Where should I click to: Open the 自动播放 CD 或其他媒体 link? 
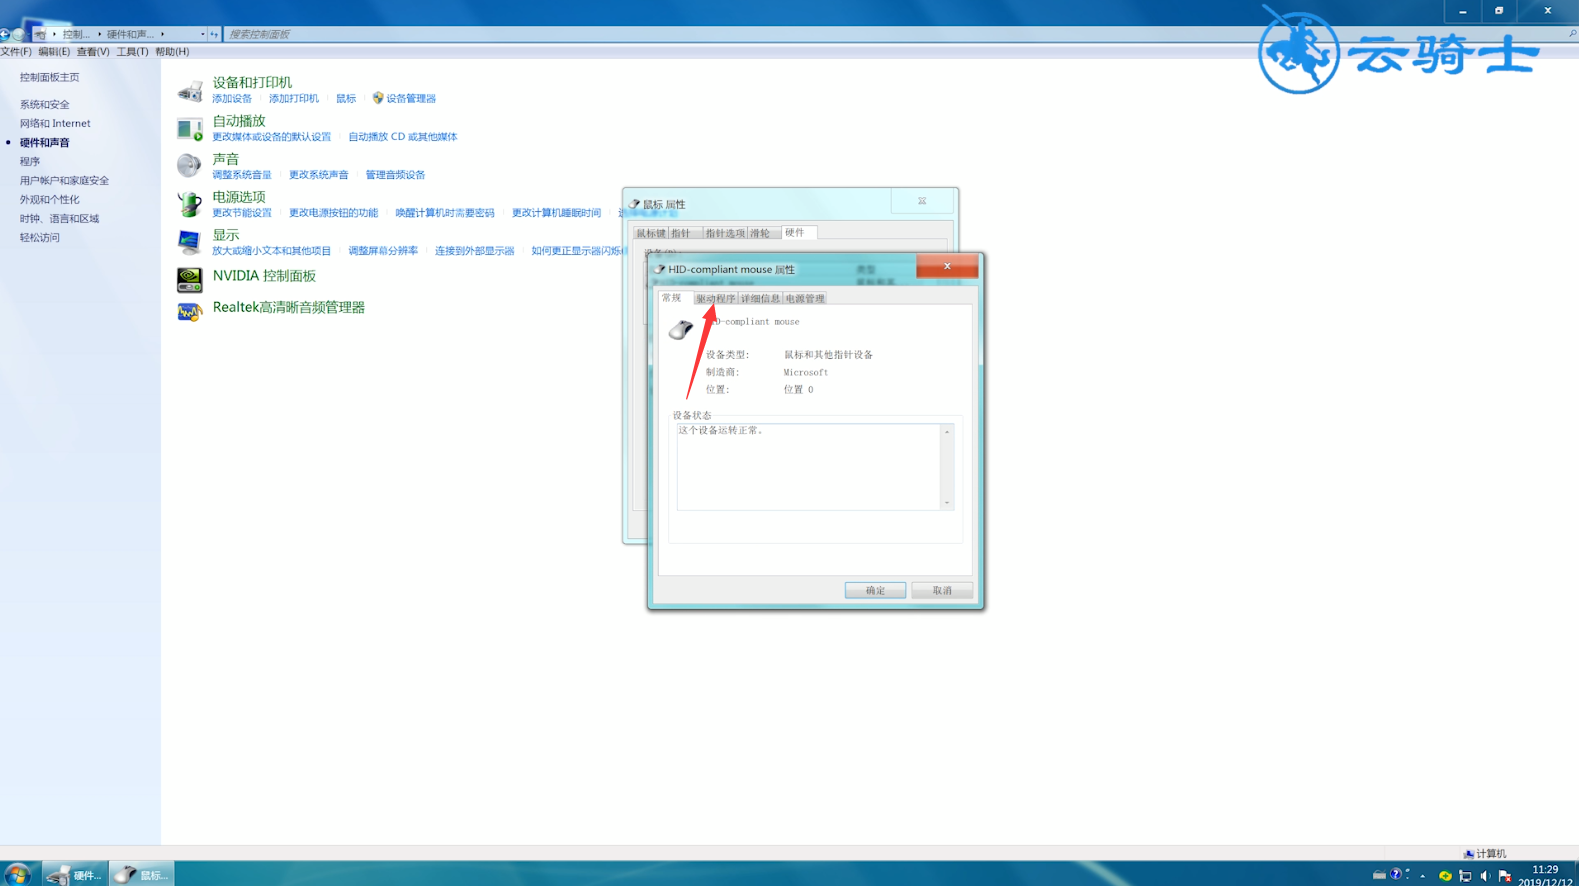coord(402,137)
